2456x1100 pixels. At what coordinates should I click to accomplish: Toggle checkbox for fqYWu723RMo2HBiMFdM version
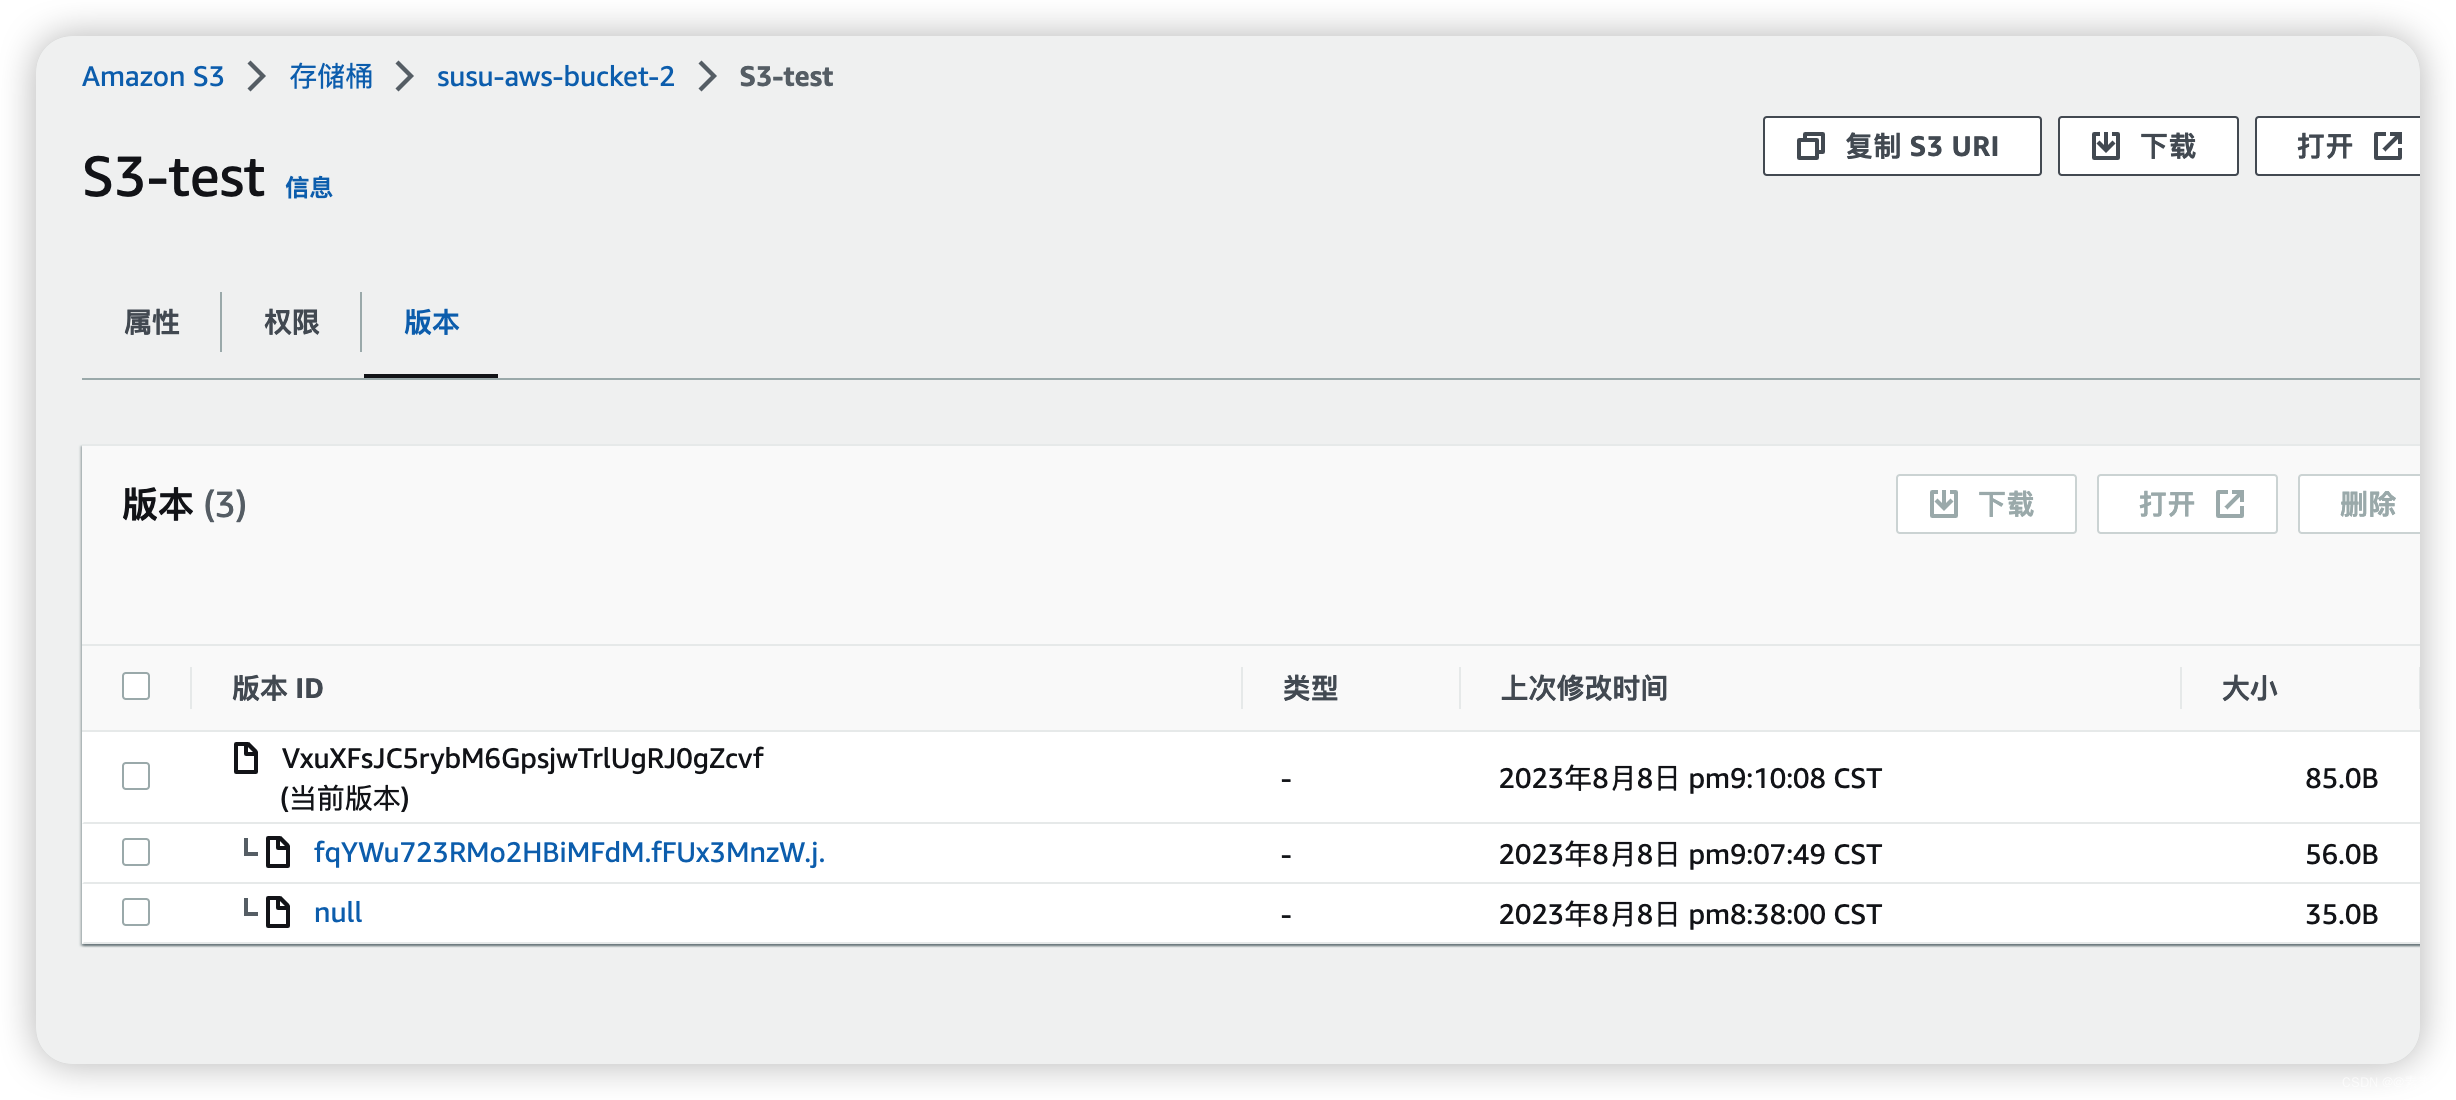[136, 854]
